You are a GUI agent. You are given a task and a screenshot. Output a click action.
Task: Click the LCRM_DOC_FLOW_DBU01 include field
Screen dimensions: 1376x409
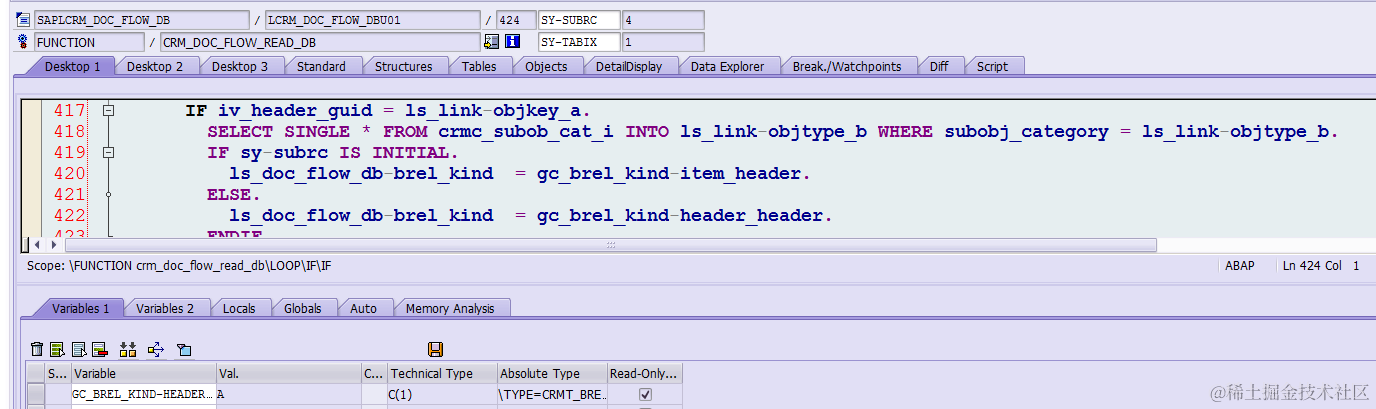(372, 20)
